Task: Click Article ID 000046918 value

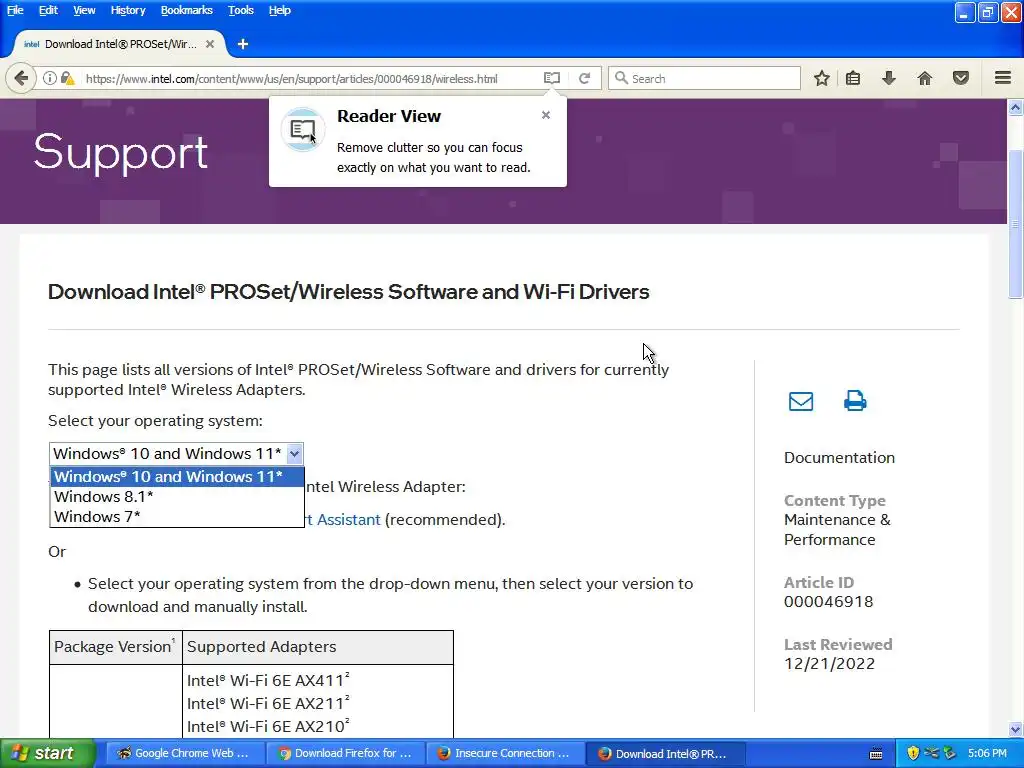Action: pos(829,601)
